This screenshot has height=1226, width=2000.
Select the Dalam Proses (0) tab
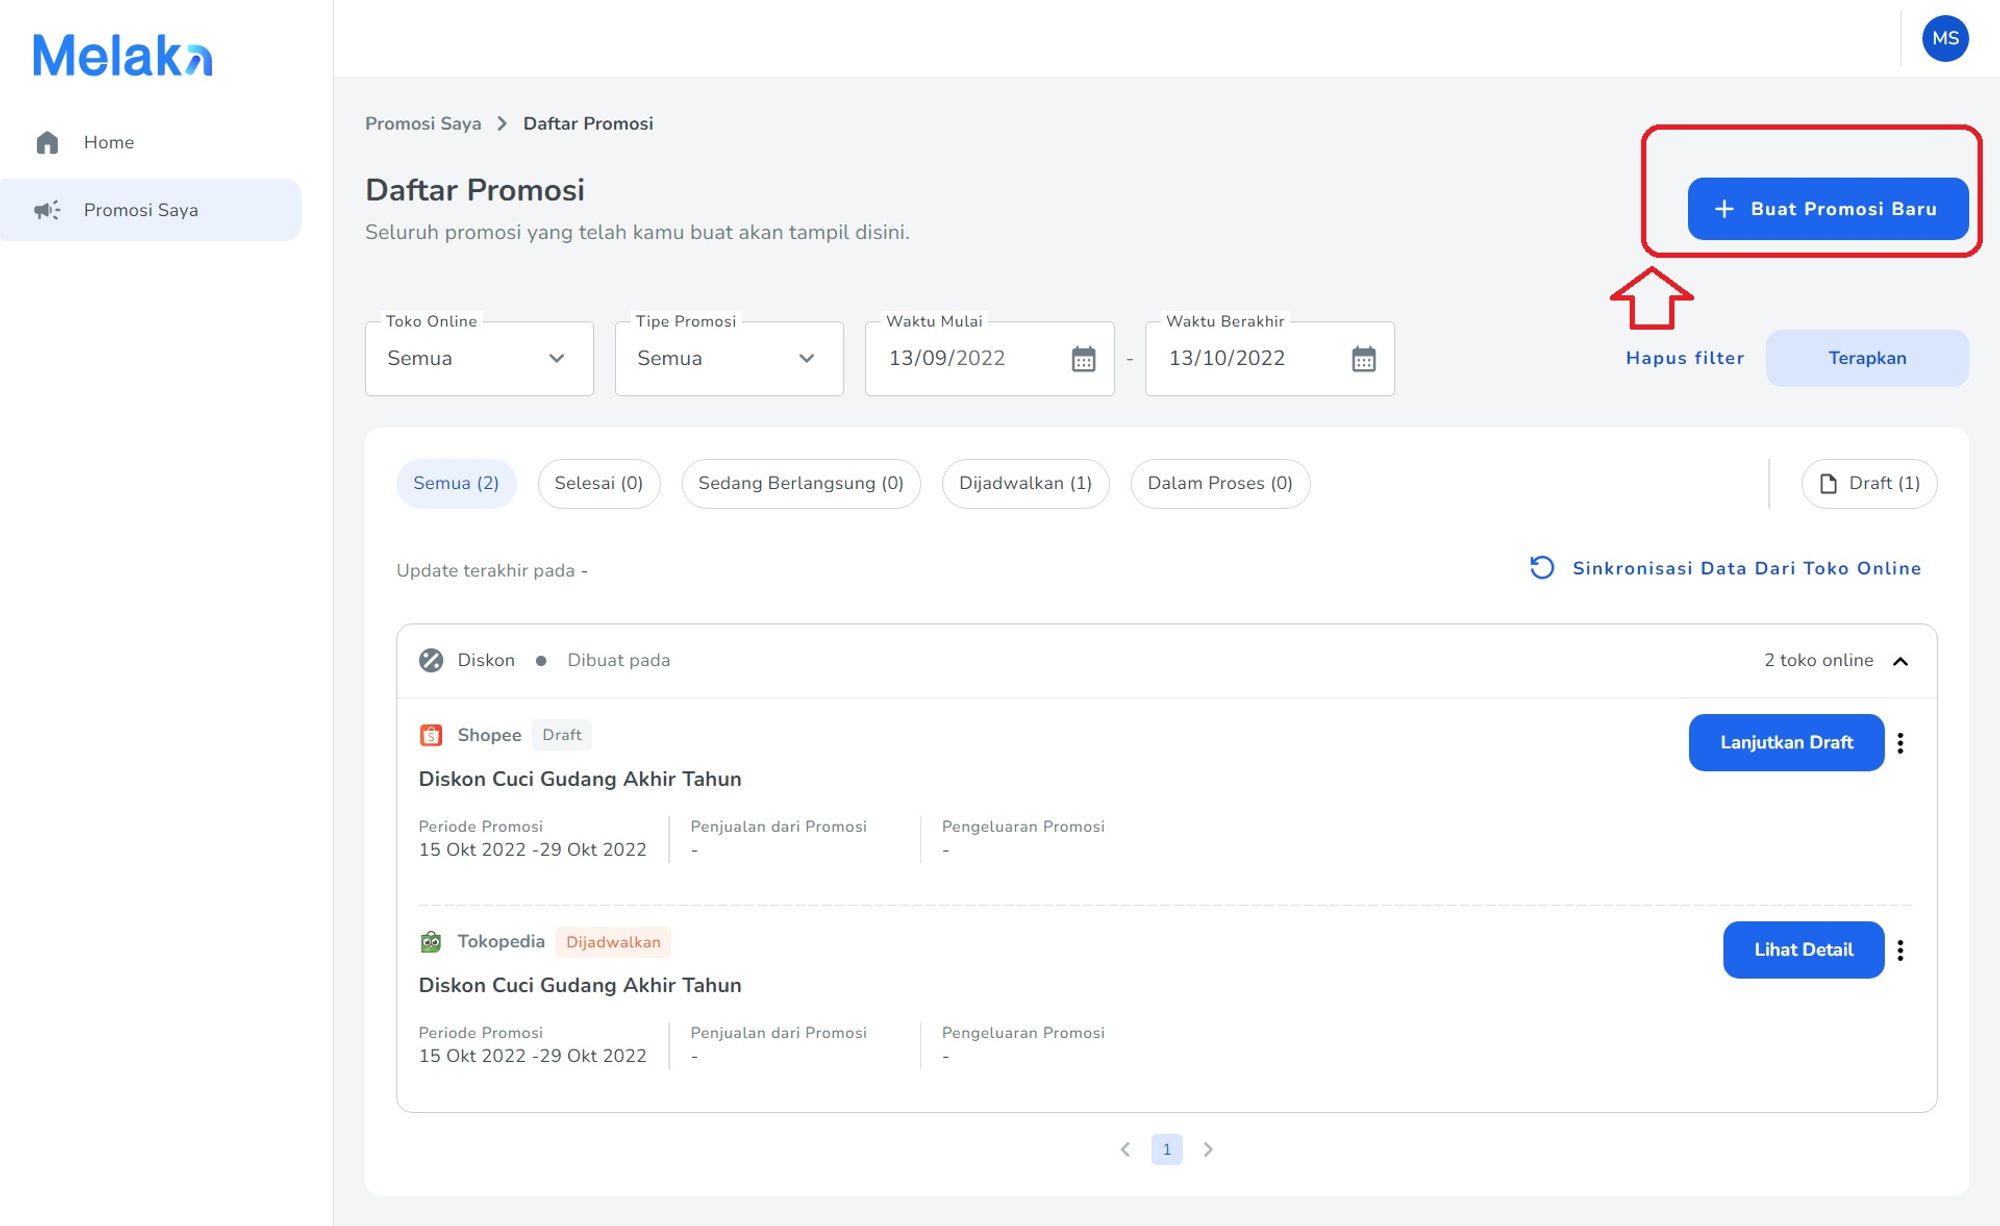1220,484
